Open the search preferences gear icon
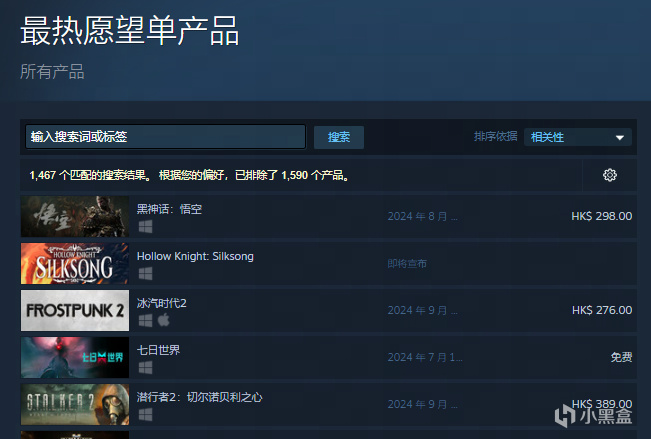This screenshot has width=651, height=439. [x=609, y=175]
